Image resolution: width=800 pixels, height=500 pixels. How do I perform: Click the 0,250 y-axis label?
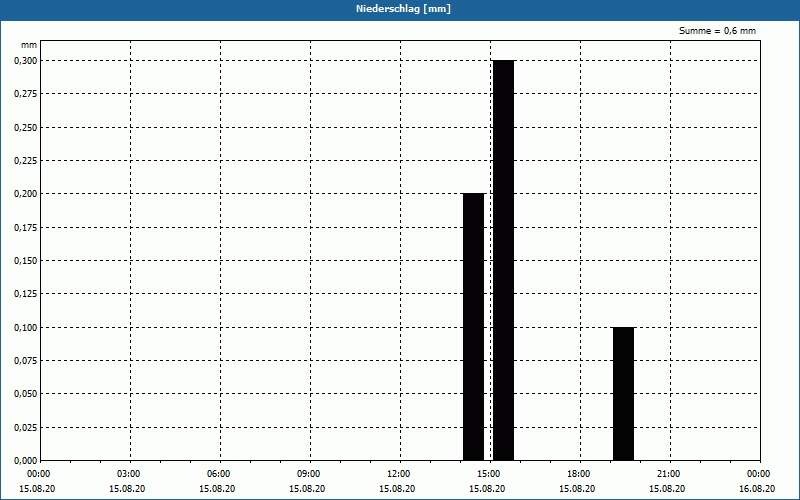tap(26, 128)
